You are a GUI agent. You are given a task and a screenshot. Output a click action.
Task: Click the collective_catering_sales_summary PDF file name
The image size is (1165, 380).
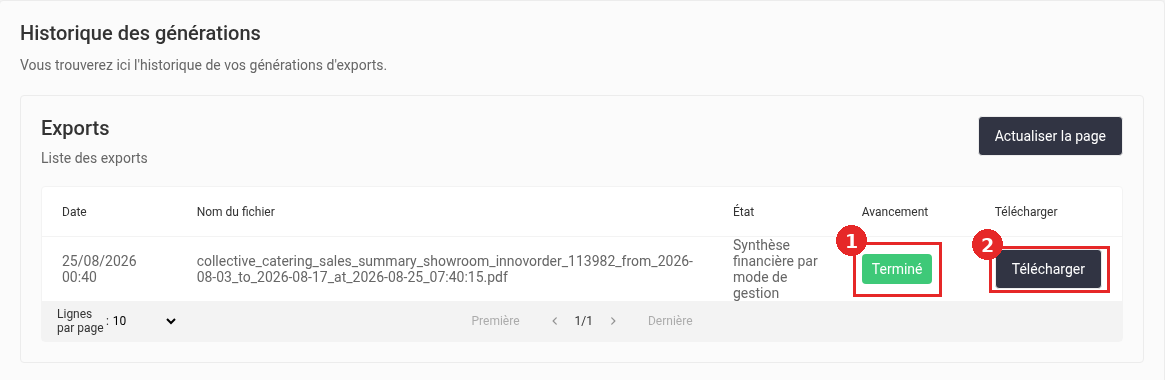(444, 269)
